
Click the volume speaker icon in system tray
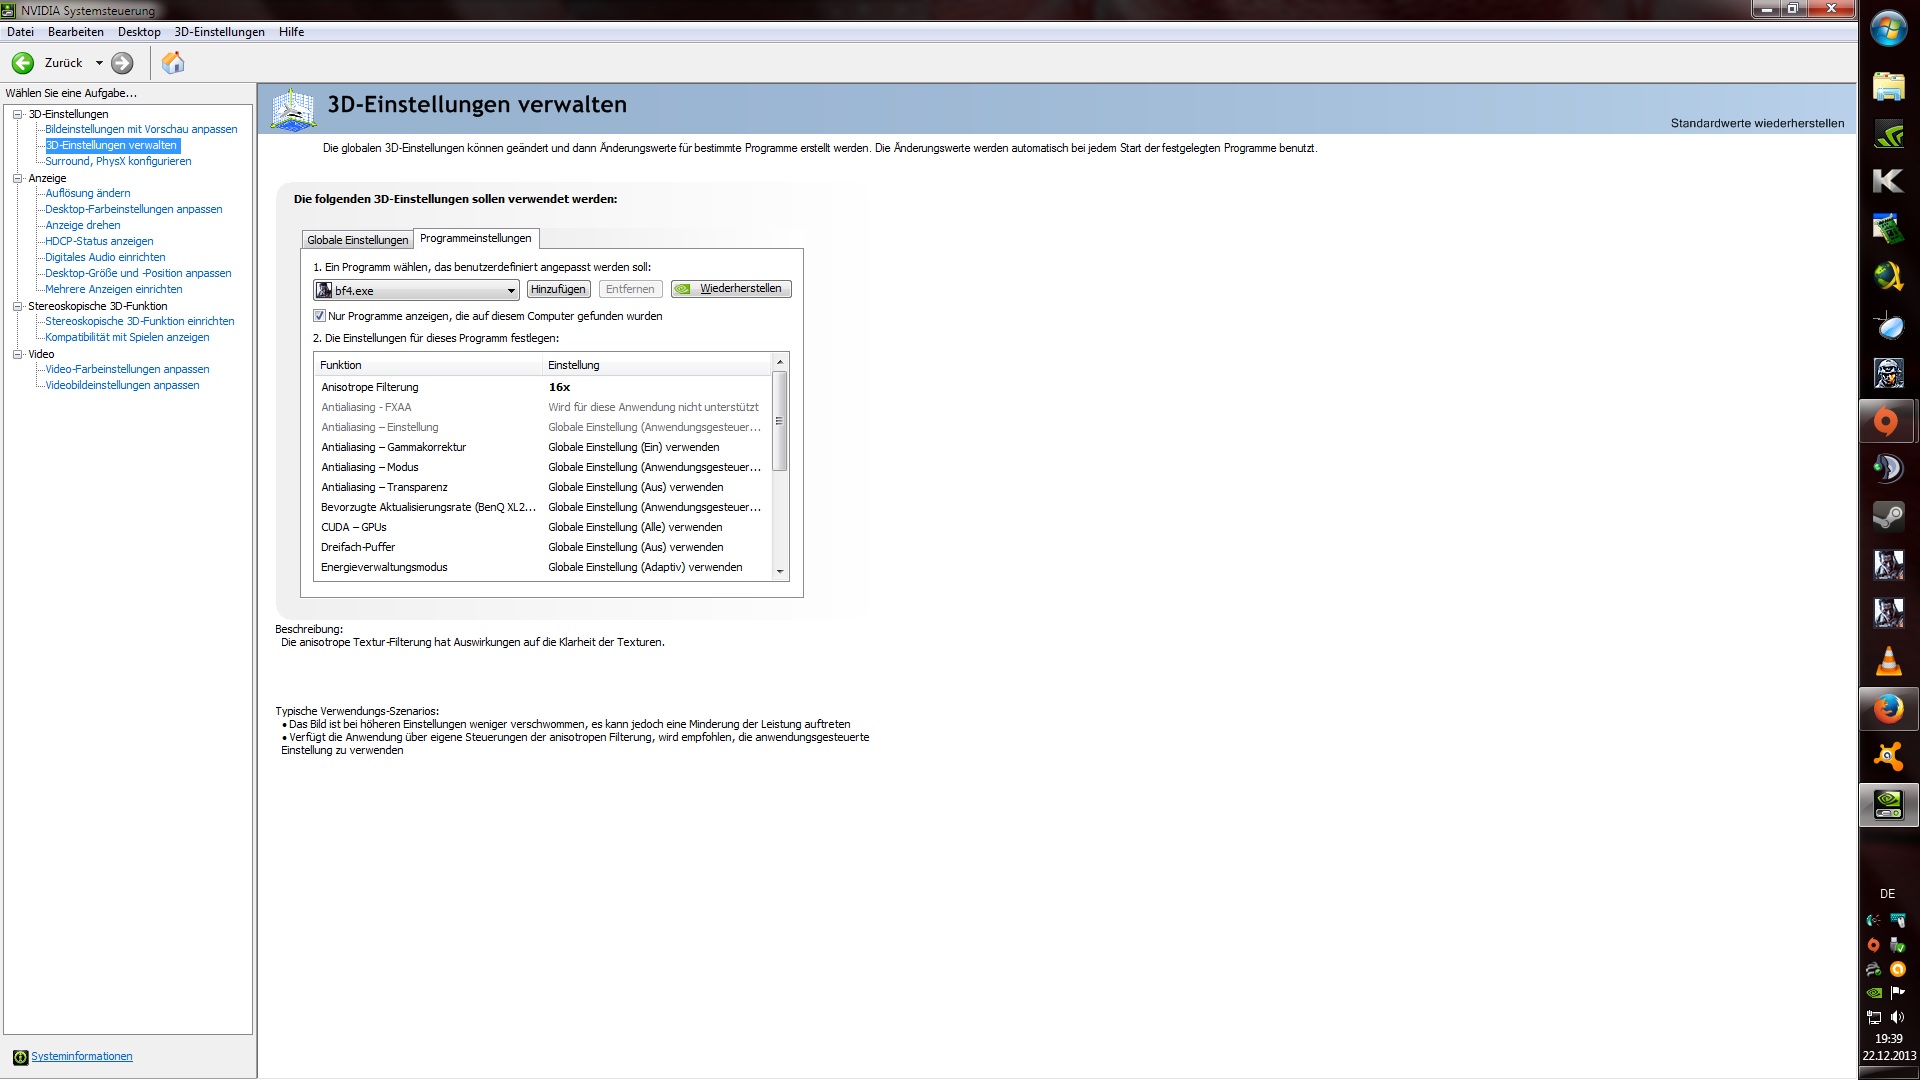(x=1897, y=1017)
